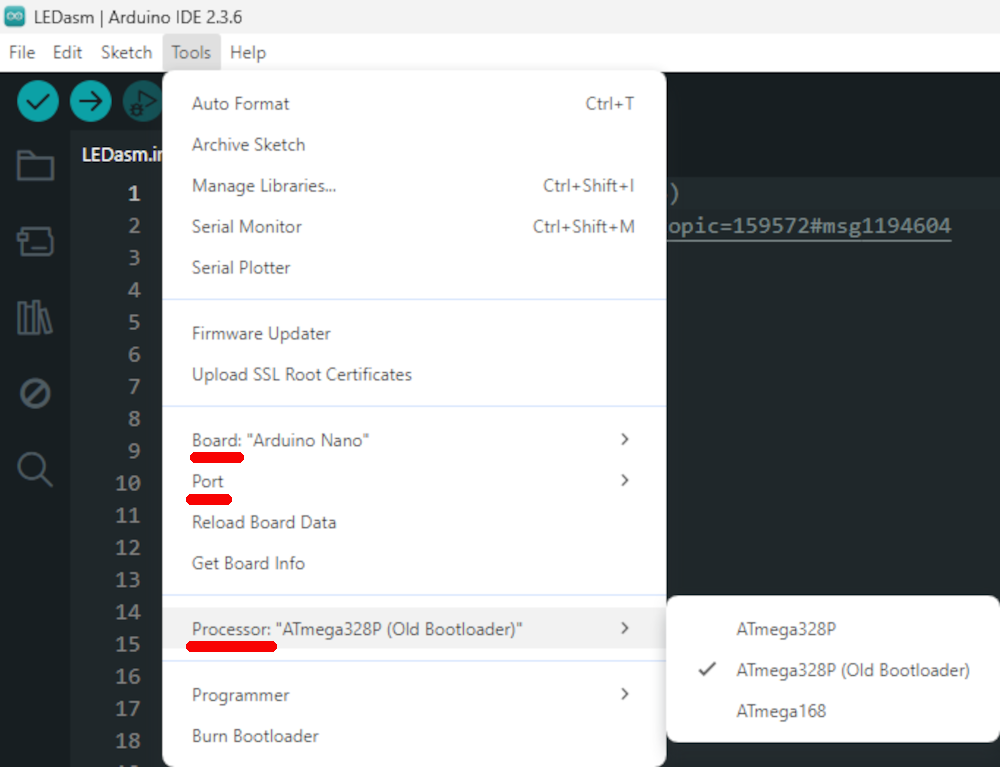Screen dimensions: 1000x767
Task: Click Get Board Info
Action: point(415,563)
